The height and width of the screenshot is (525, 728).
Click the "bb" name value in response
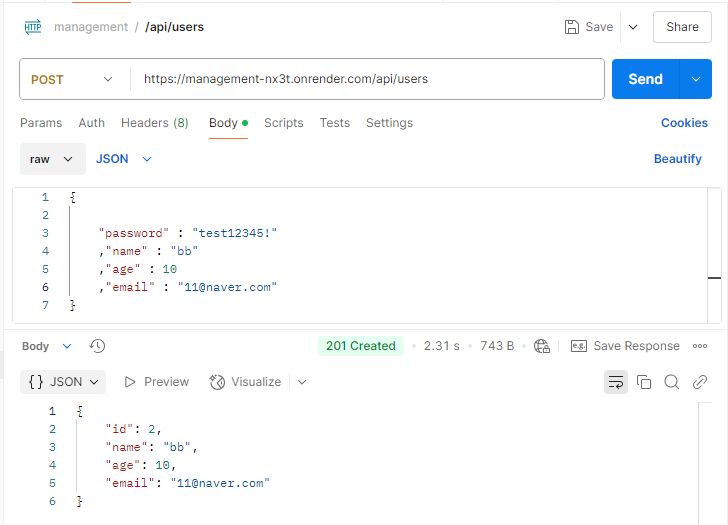tap(177, 447)
